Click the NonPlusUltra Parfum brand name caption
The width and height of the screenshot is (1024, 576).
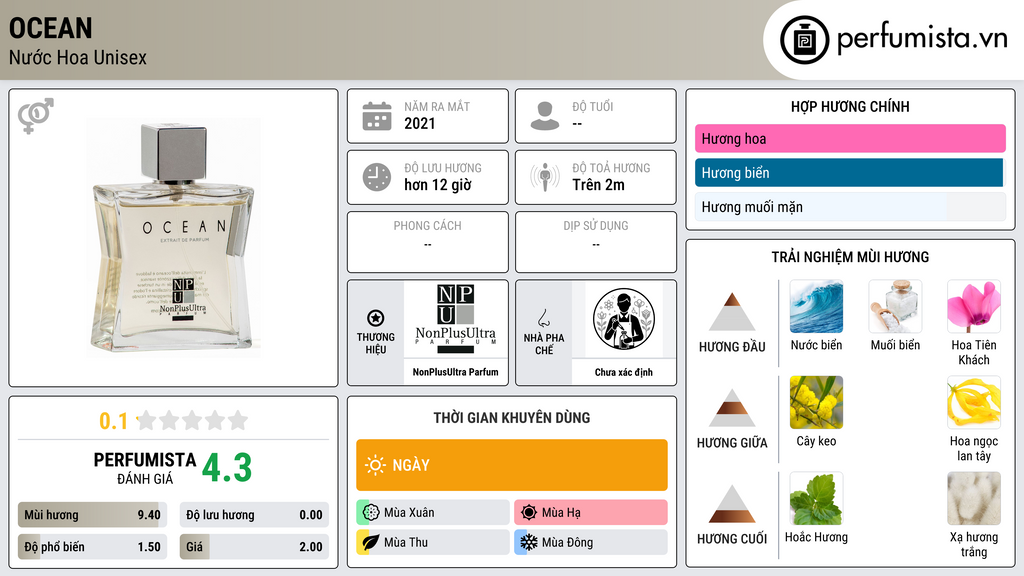tap(455, 372)
